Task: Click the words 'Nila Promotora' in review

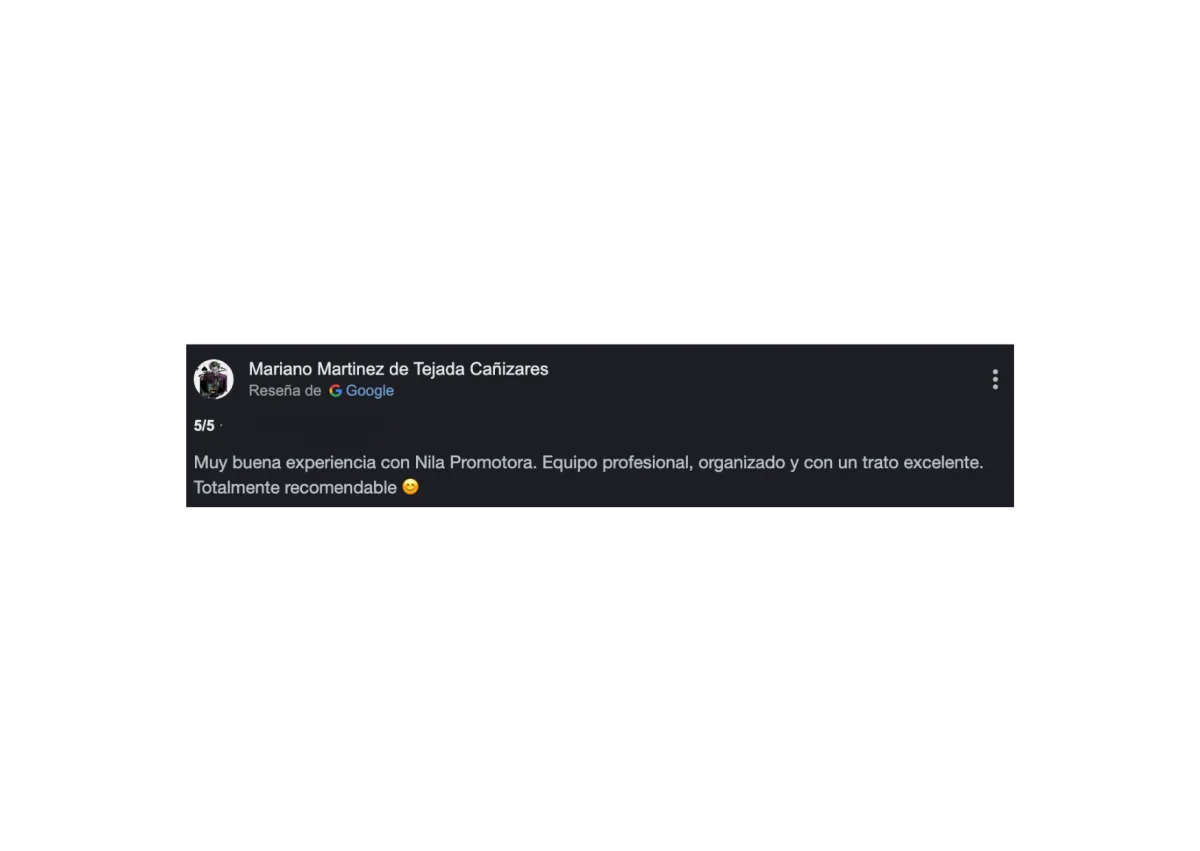Action: [475, 463]
